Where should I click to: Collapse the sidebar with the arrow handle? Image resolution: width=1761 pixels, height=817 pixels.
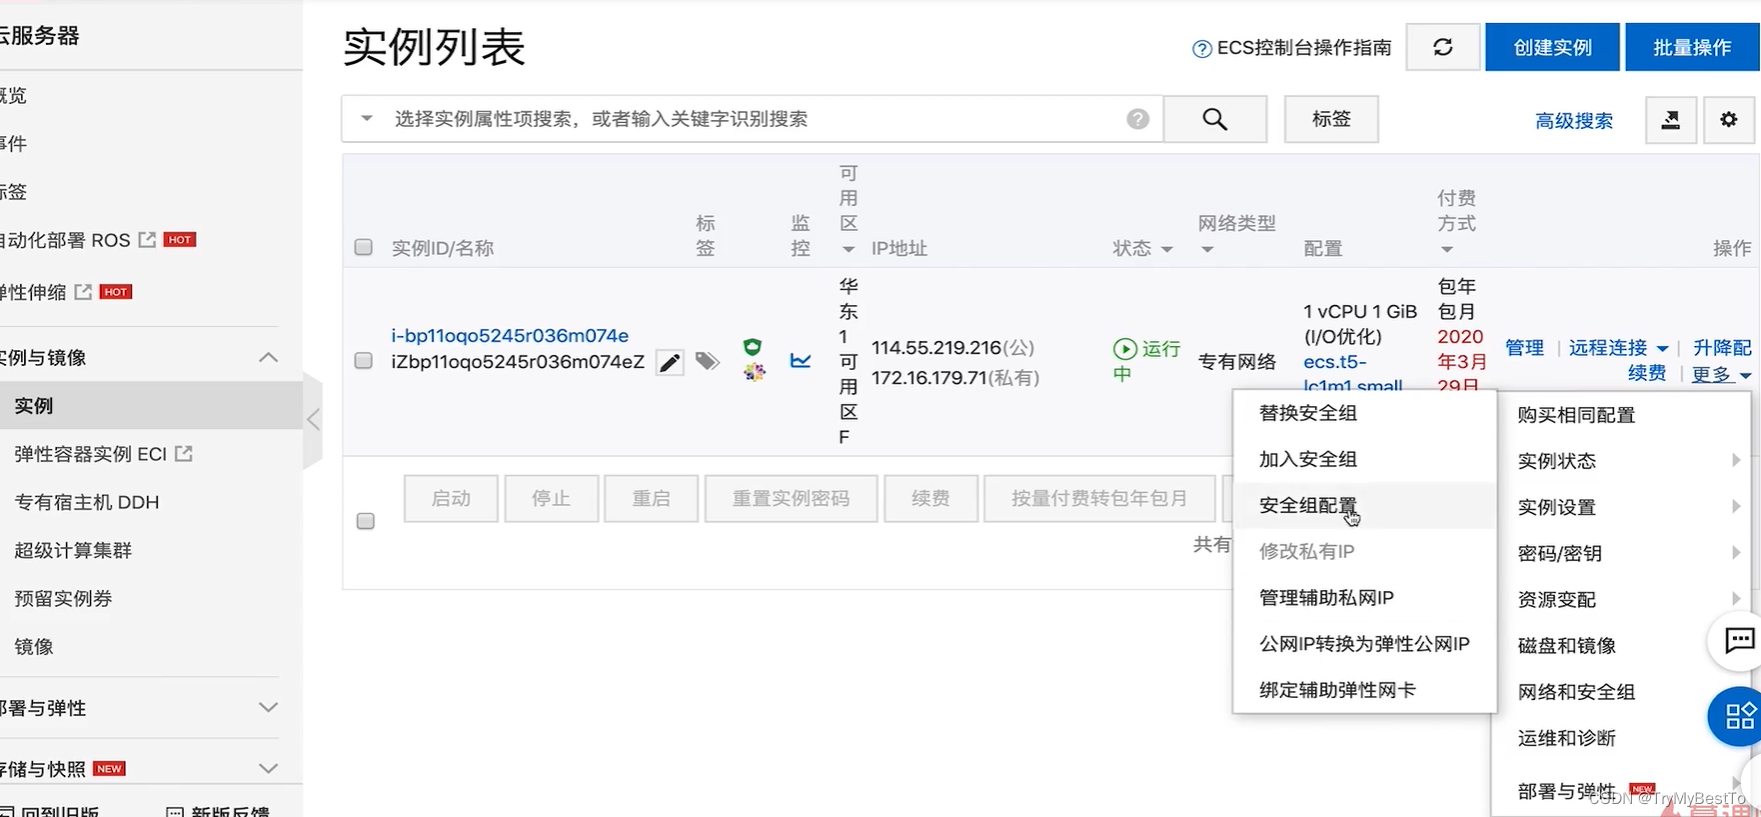click(x=313, y=419)
